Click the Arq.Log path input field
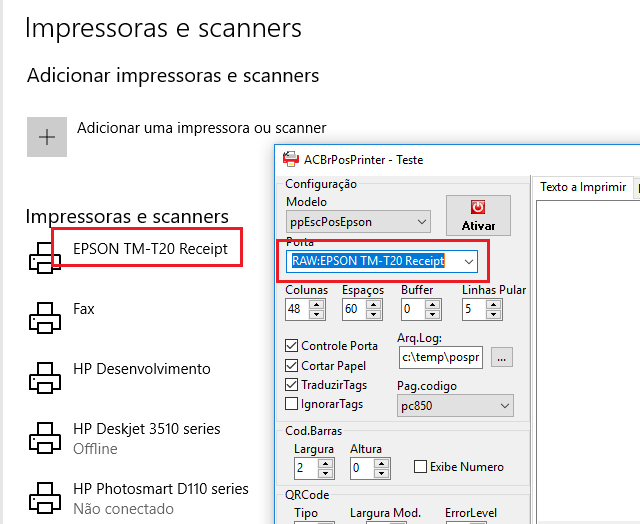Image resolution: width=640 pixels, height=524 pixels. point(441,357)
